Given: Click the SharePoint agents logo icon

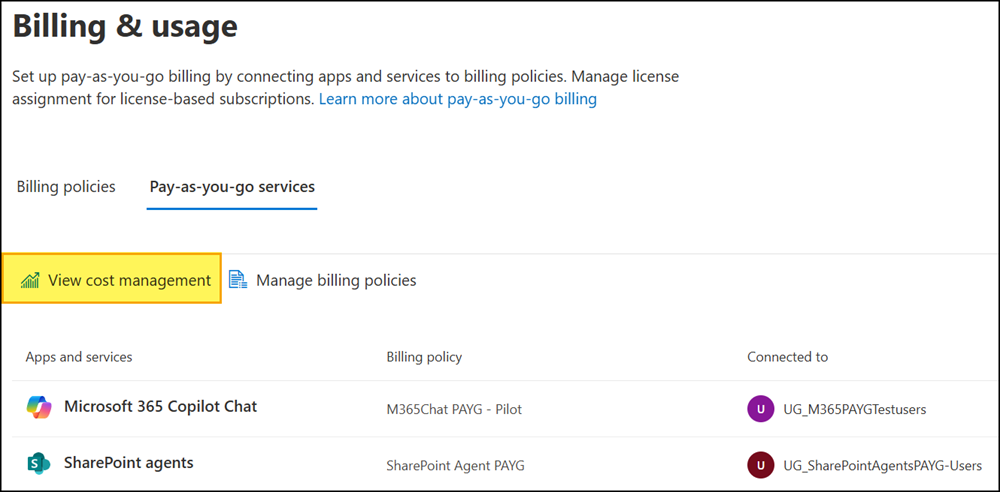Looking at the screenshot, I should tap(39, 463).
